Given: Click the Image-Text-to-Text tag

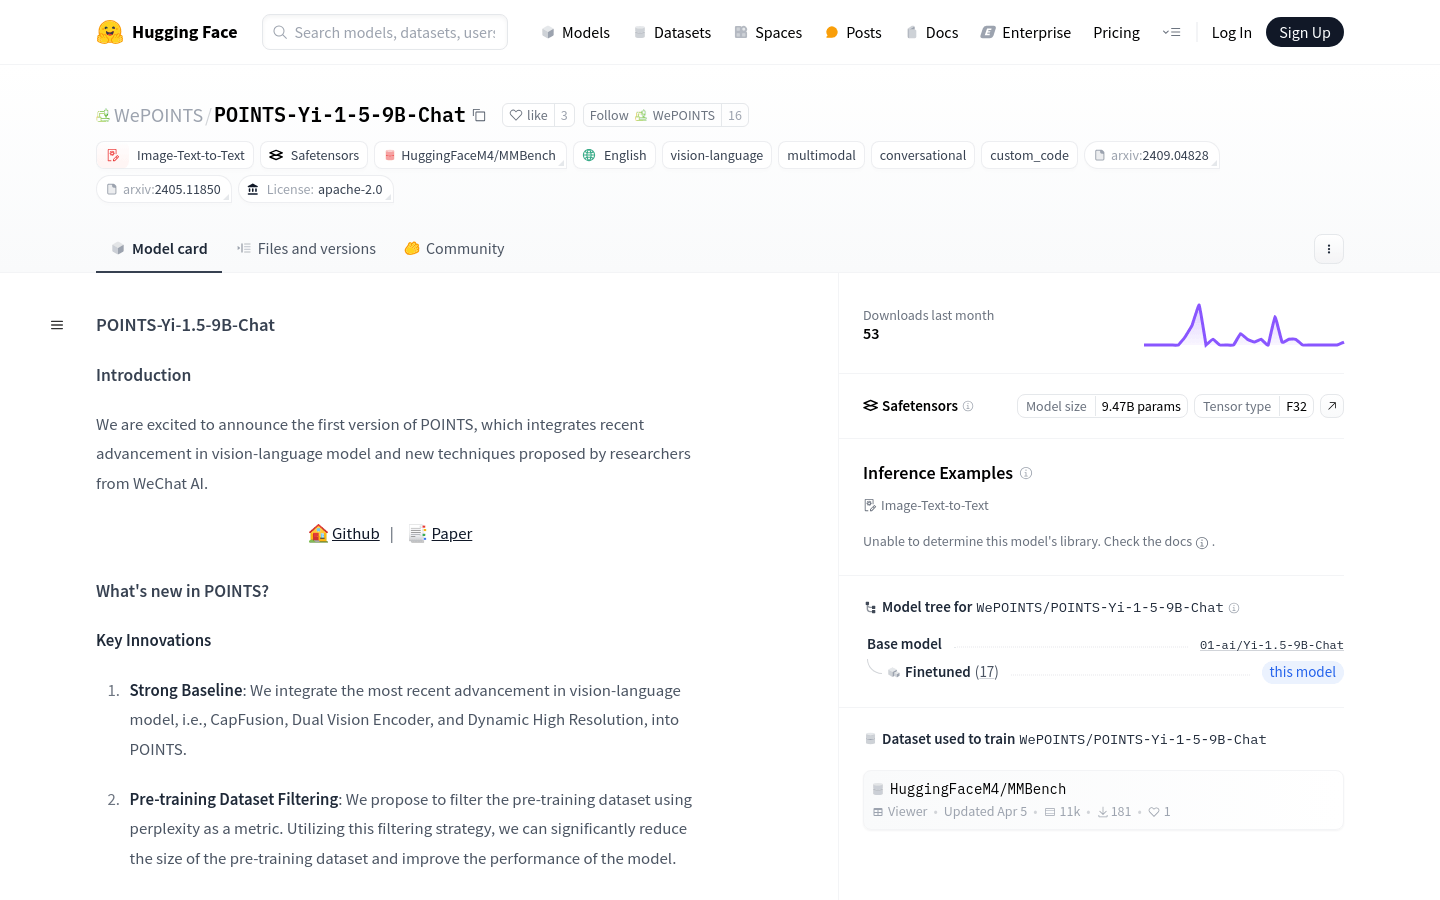Looking at the screenshot, I should click(175, 156).
